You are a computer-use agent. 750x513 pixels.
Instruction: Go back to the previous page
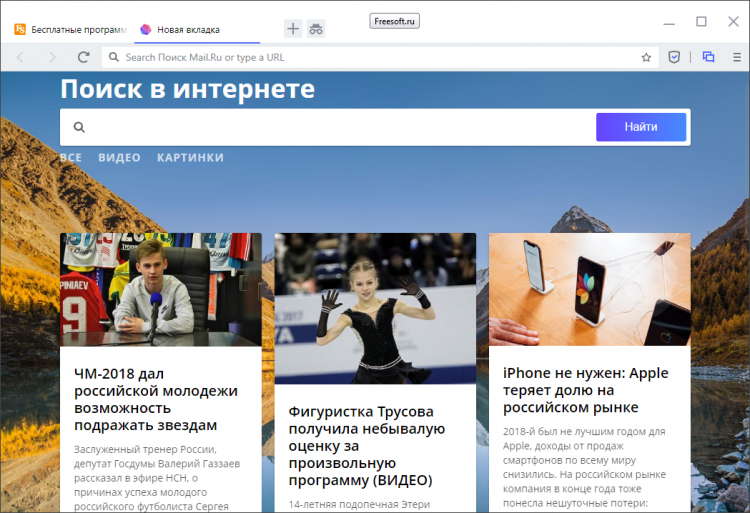20,58
